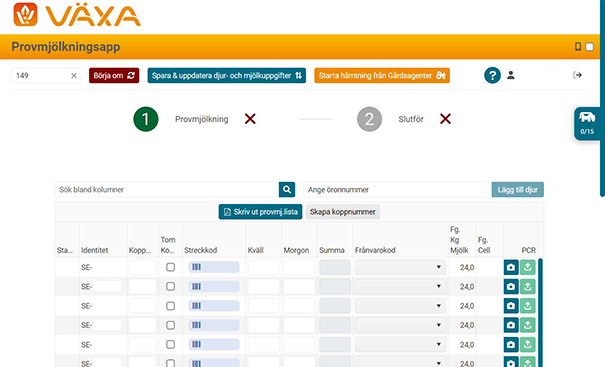
Task: Click Skriv ut provmj.lista
Action: (260, 212)
